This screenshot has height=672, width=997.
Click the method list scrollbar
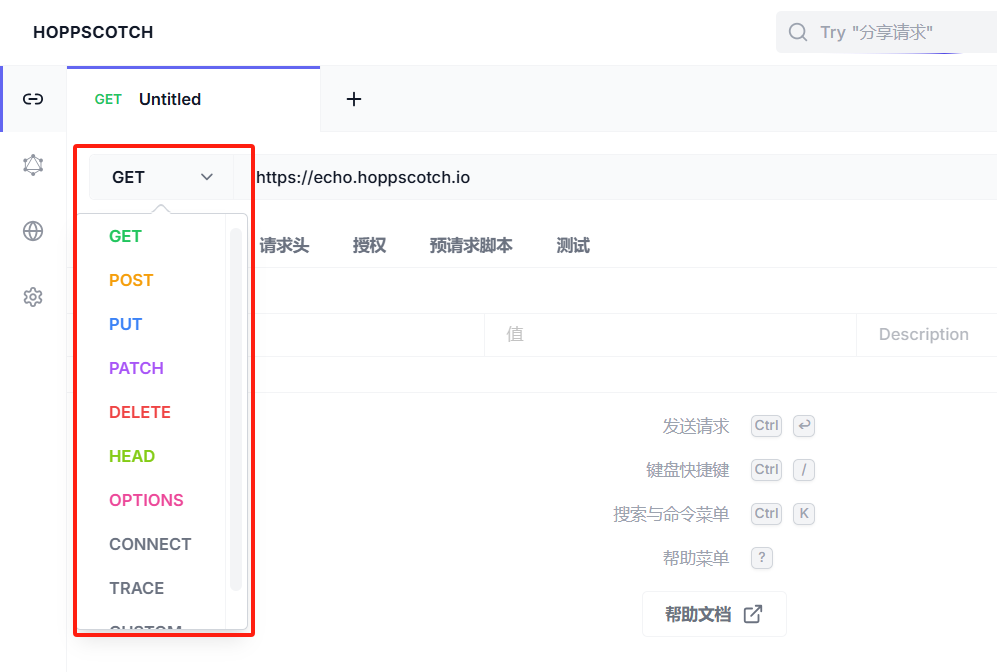(x=235, y=409)
